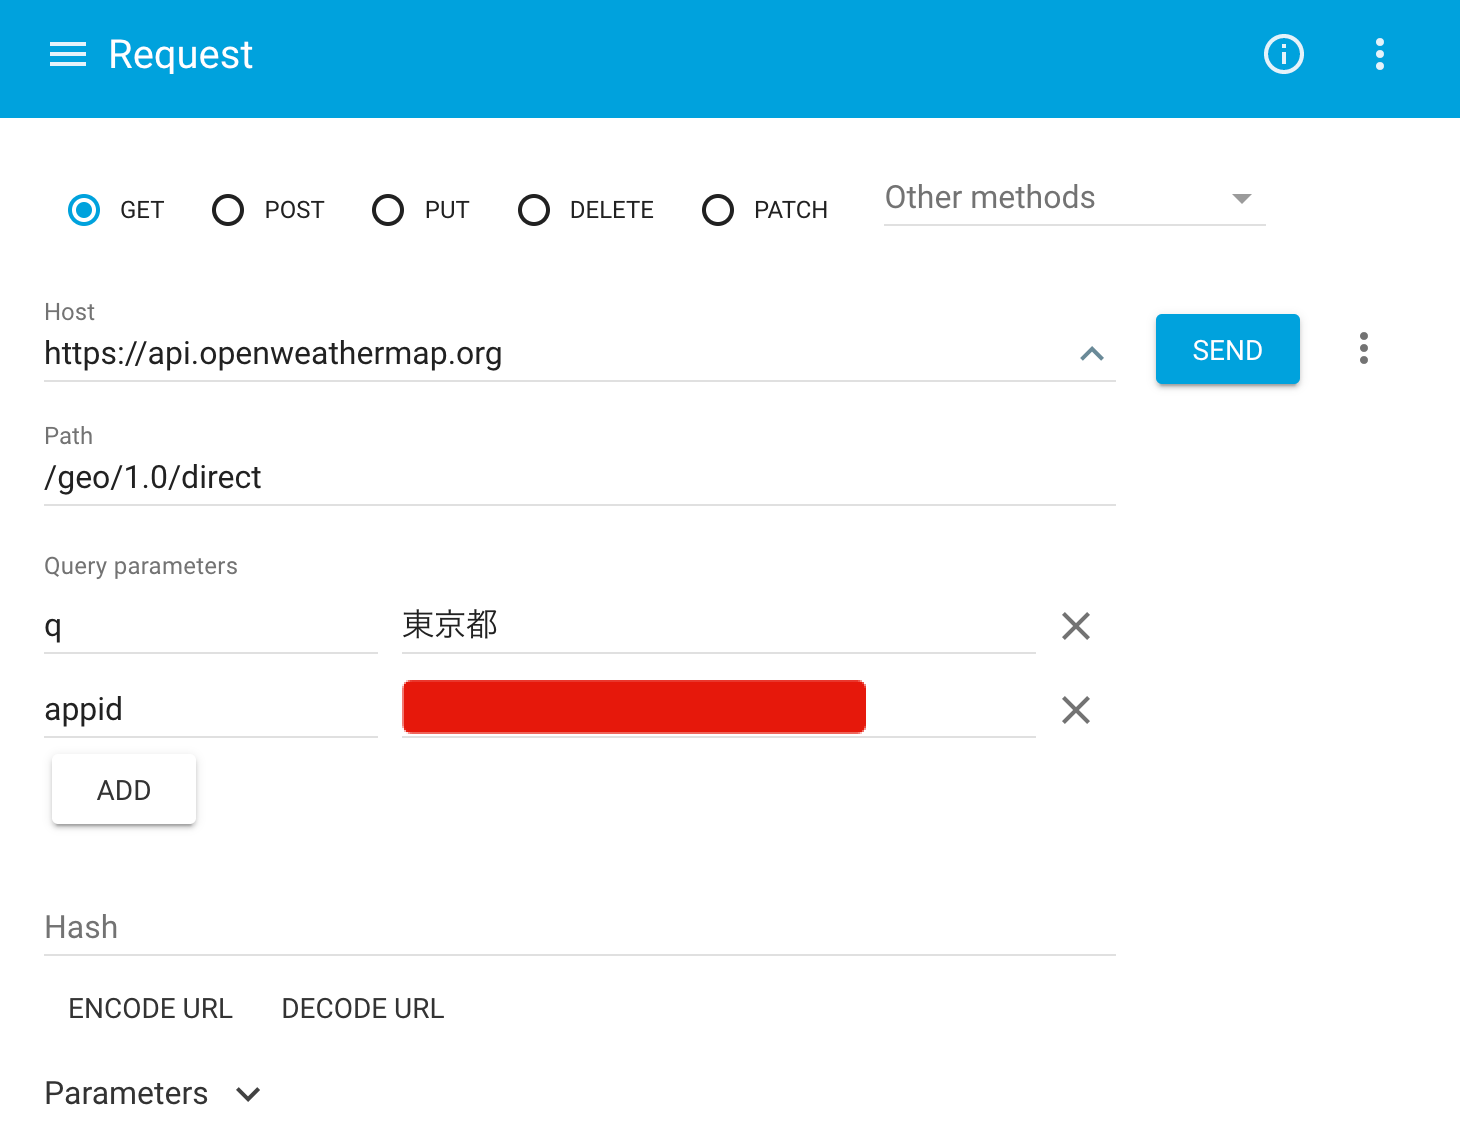Open the options menu beside SEND
The width and height of the screenshot is (1460, 1126).
pyautogui.click(x=1363, y=348)
